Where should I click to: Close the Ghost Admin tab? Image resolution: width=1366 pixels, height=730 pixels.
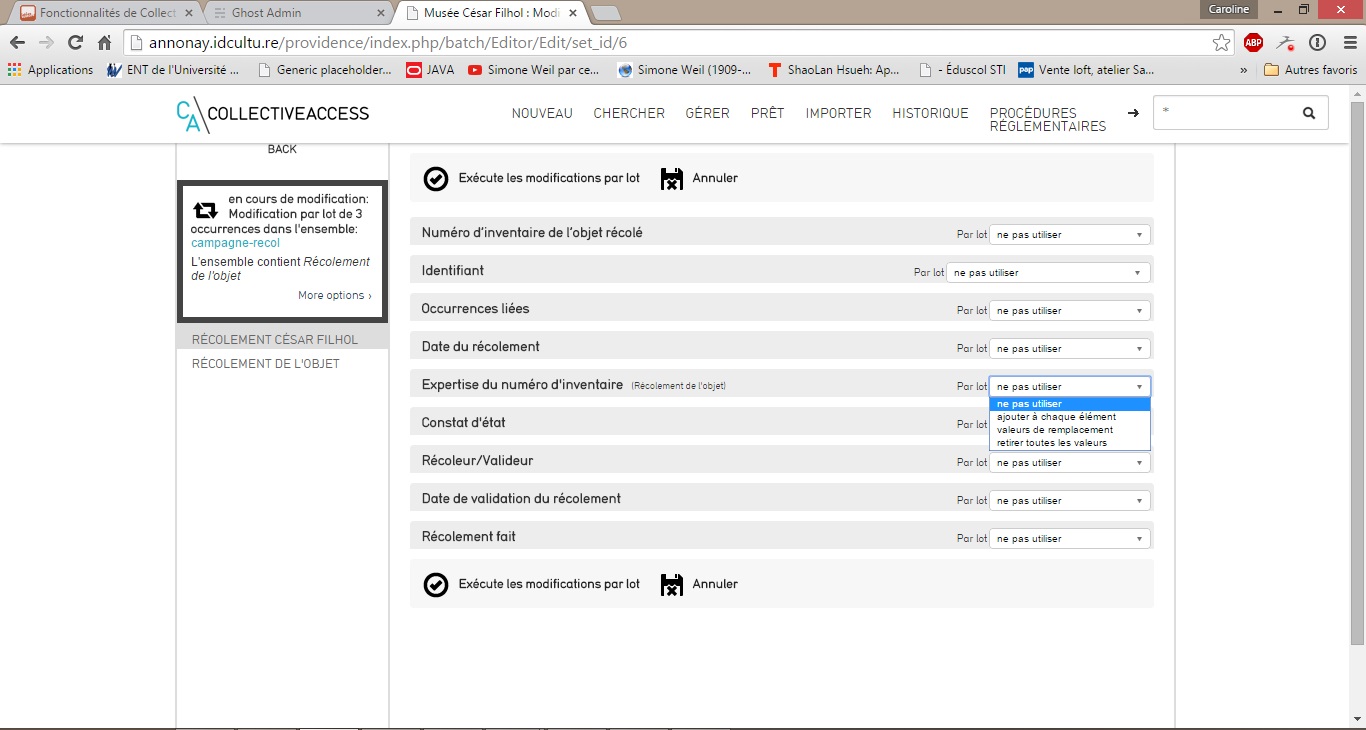coord(381,13)
